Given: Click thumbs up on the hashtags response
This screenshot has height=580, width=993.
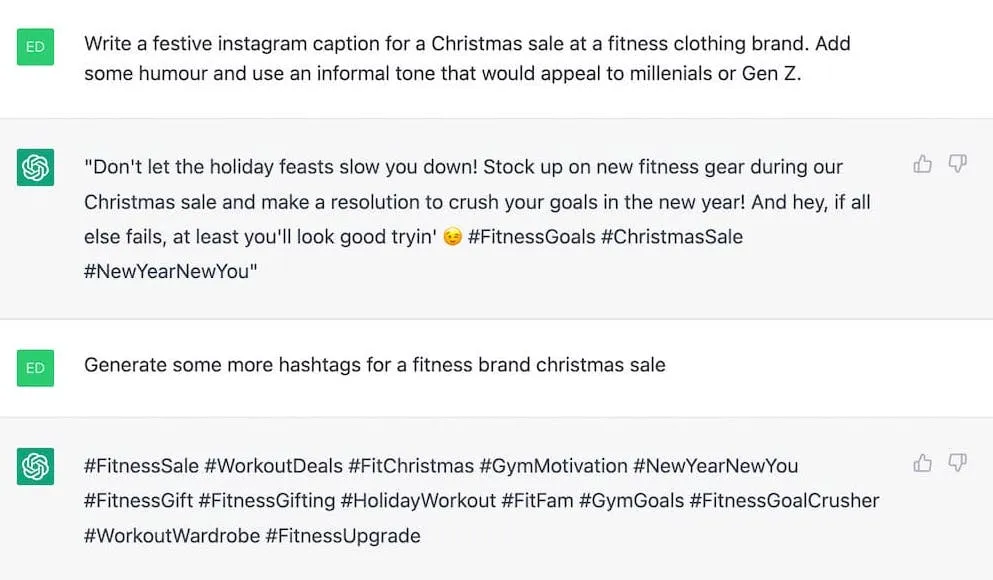Looking at the screenshot, I should point(922,463).
